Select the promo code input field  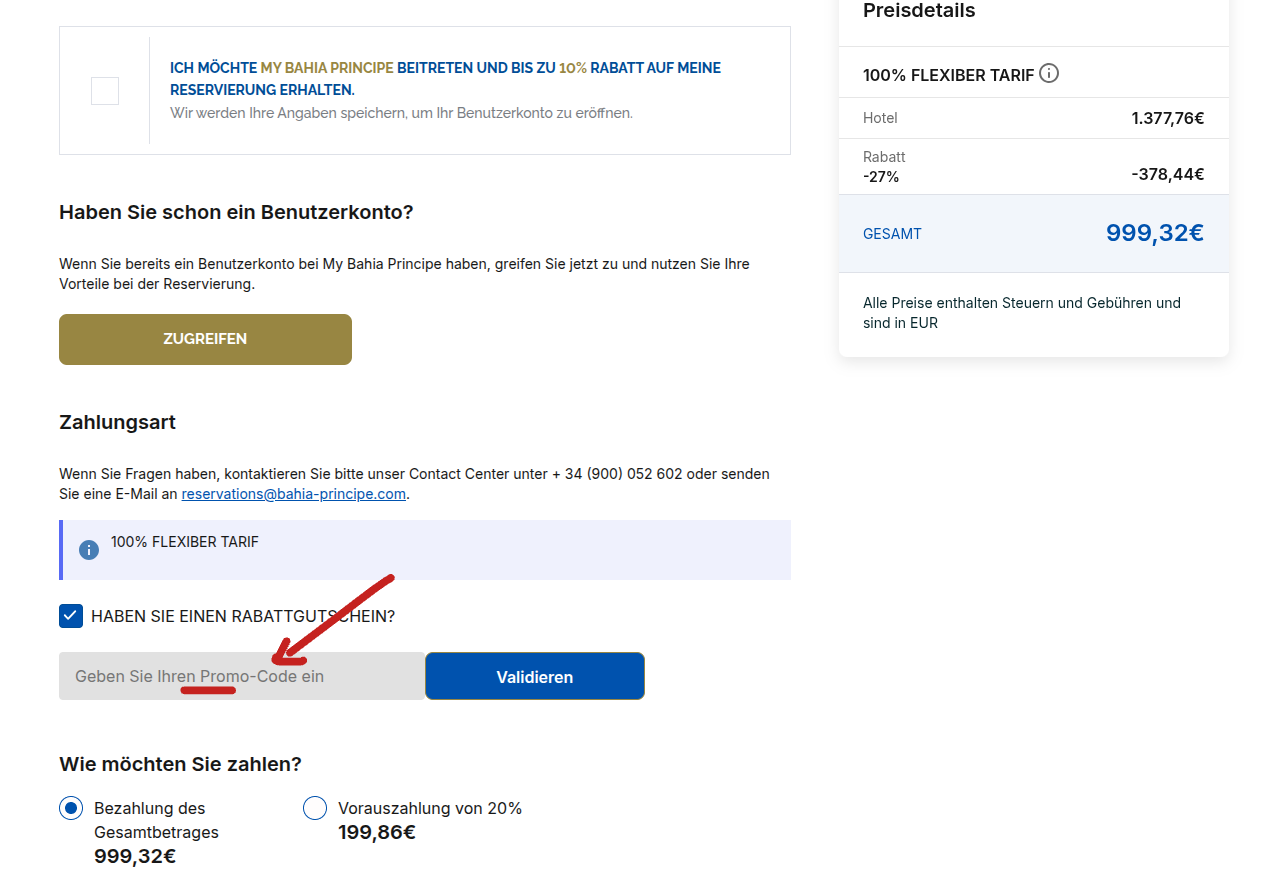click(240, 676)
